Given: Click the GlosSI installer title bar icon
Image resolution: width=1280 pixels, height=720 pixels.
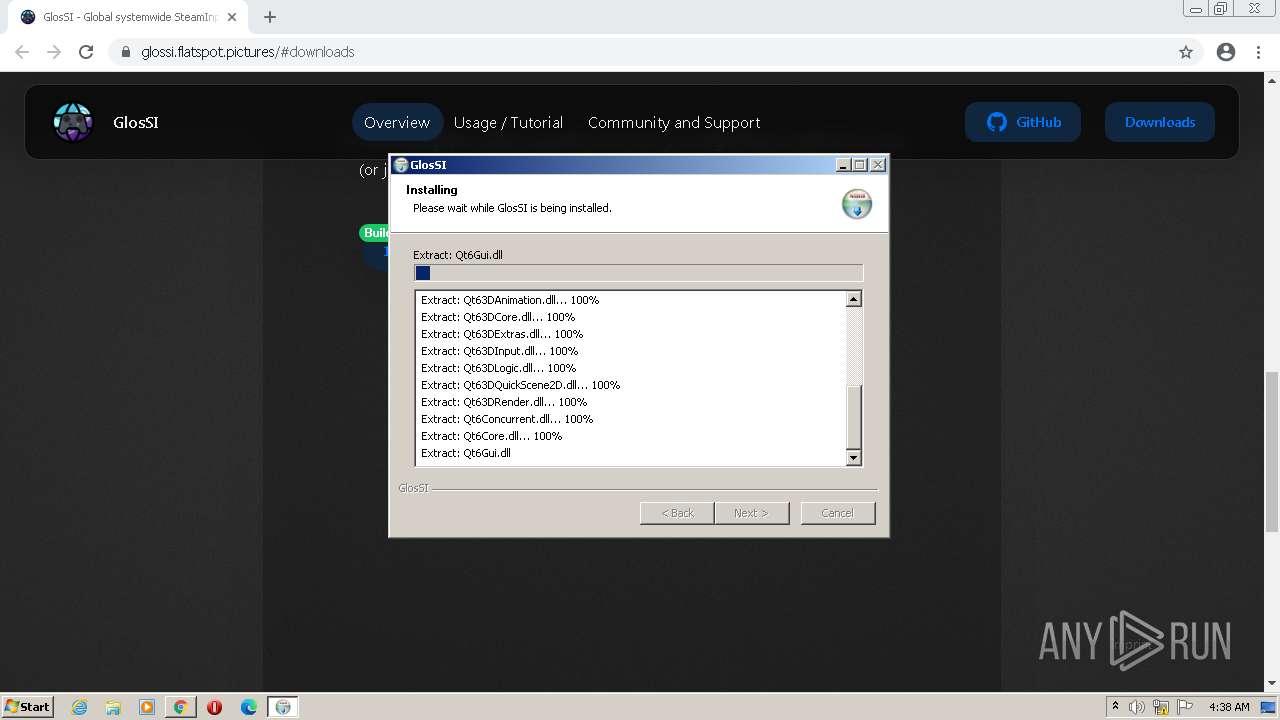Looking at the screenshot, I should [x=401, y=165].
